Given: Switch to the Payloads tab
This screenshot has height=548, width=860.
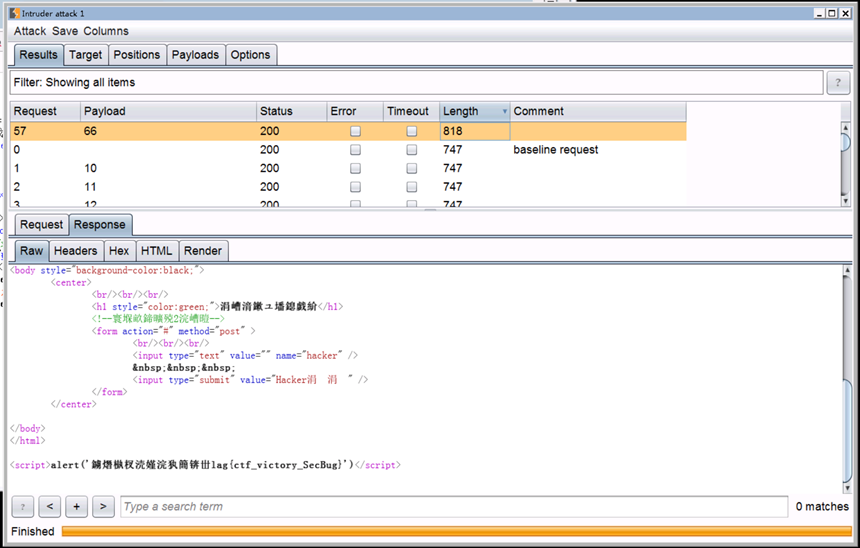Looking at the screenshot, I should click(195, 55).
